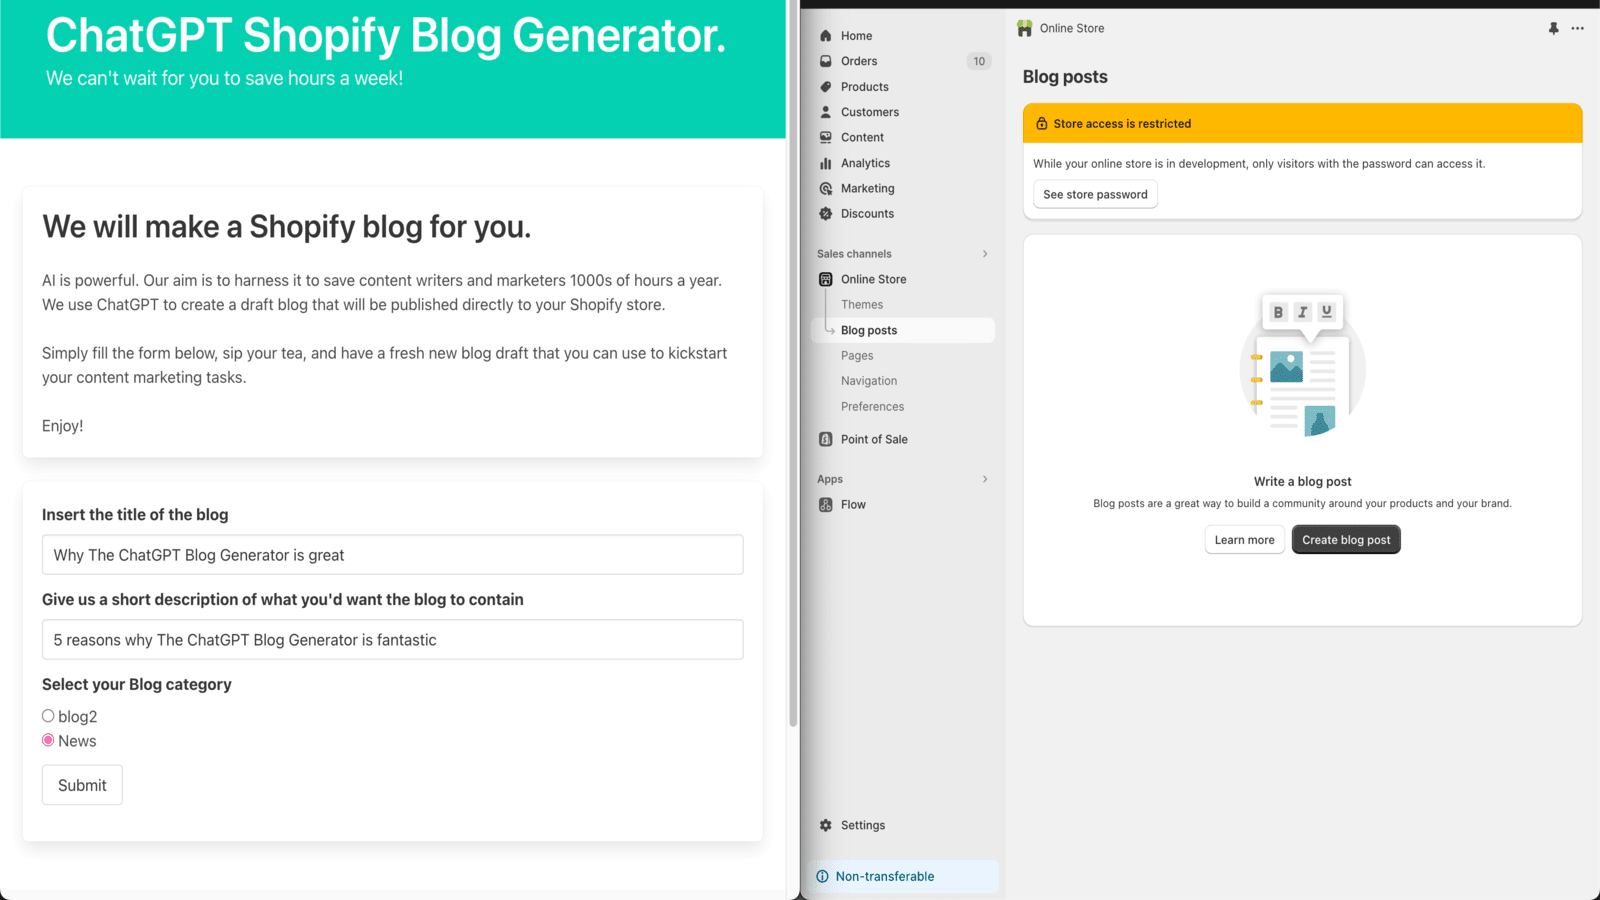Click the Home icon in Shopify sidebar
The width and height of the screenshot is (1600, 900).
pyautogui.click(x=826, y=36)
